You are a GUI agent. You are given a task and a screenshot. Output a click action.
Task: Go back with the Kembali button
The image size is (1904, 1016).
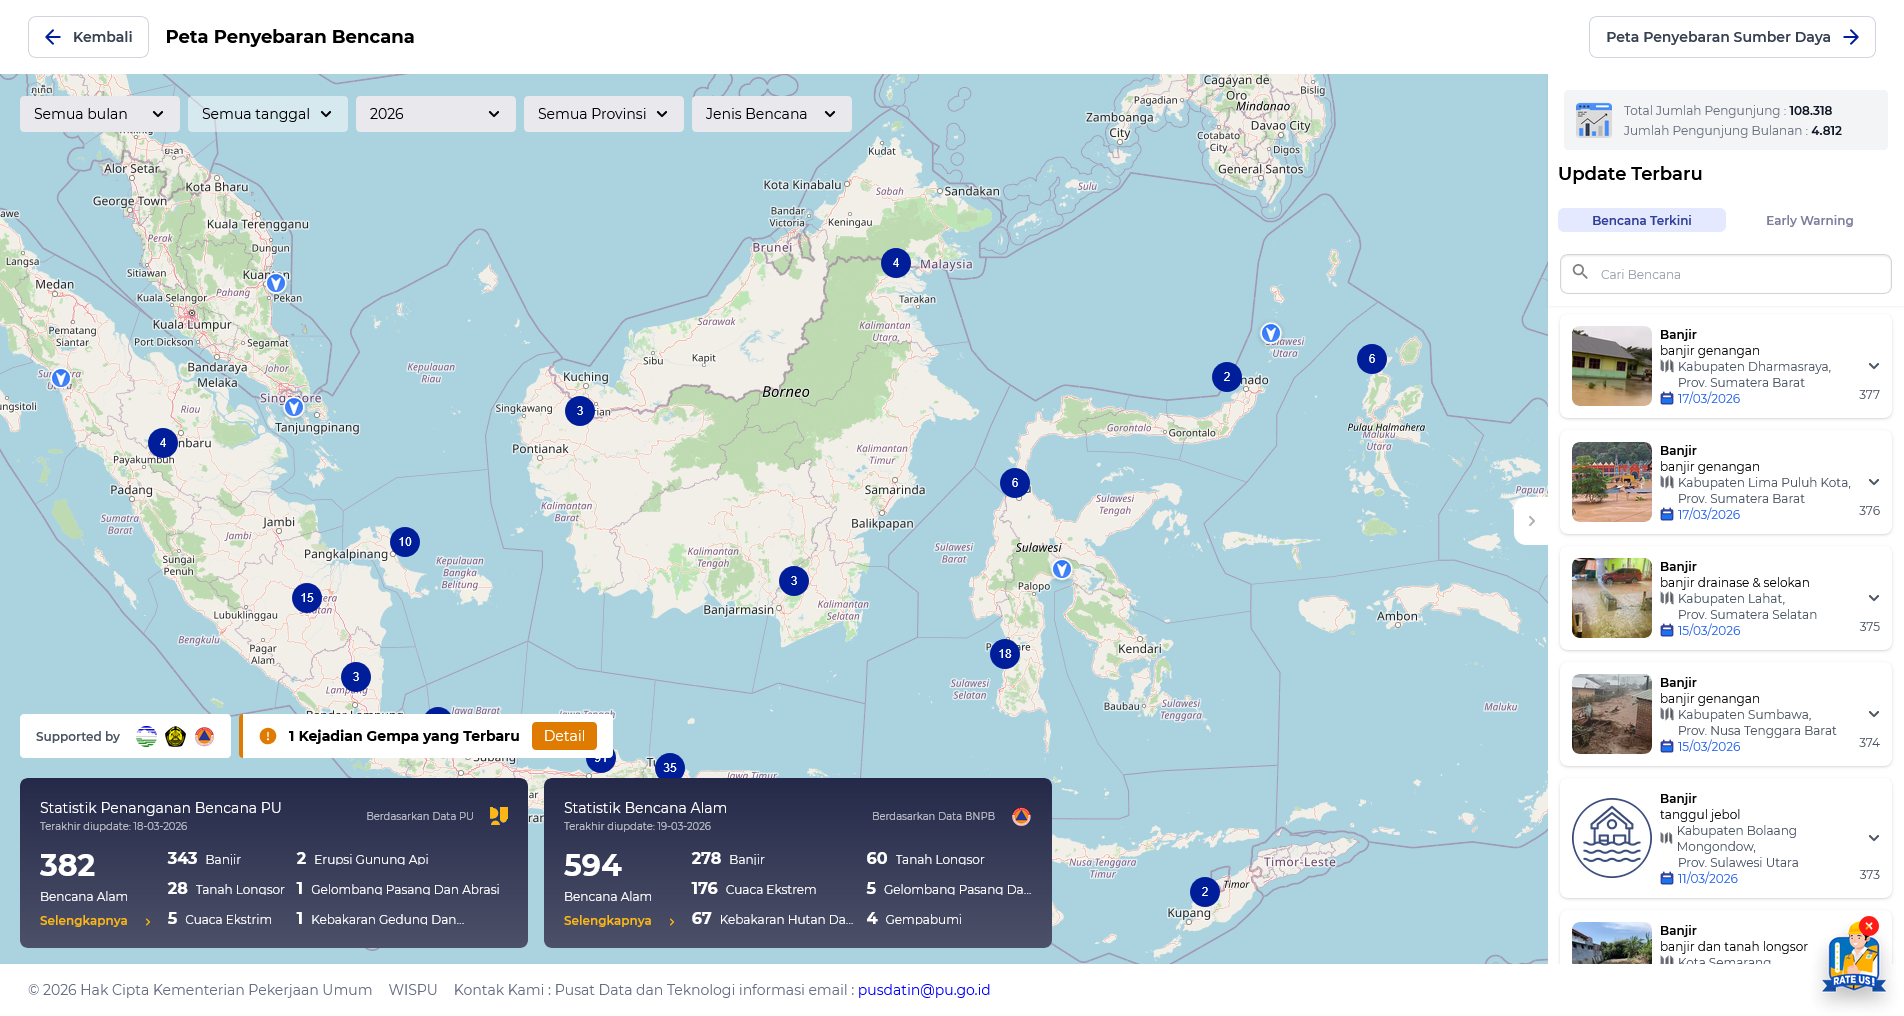(88, 37)
